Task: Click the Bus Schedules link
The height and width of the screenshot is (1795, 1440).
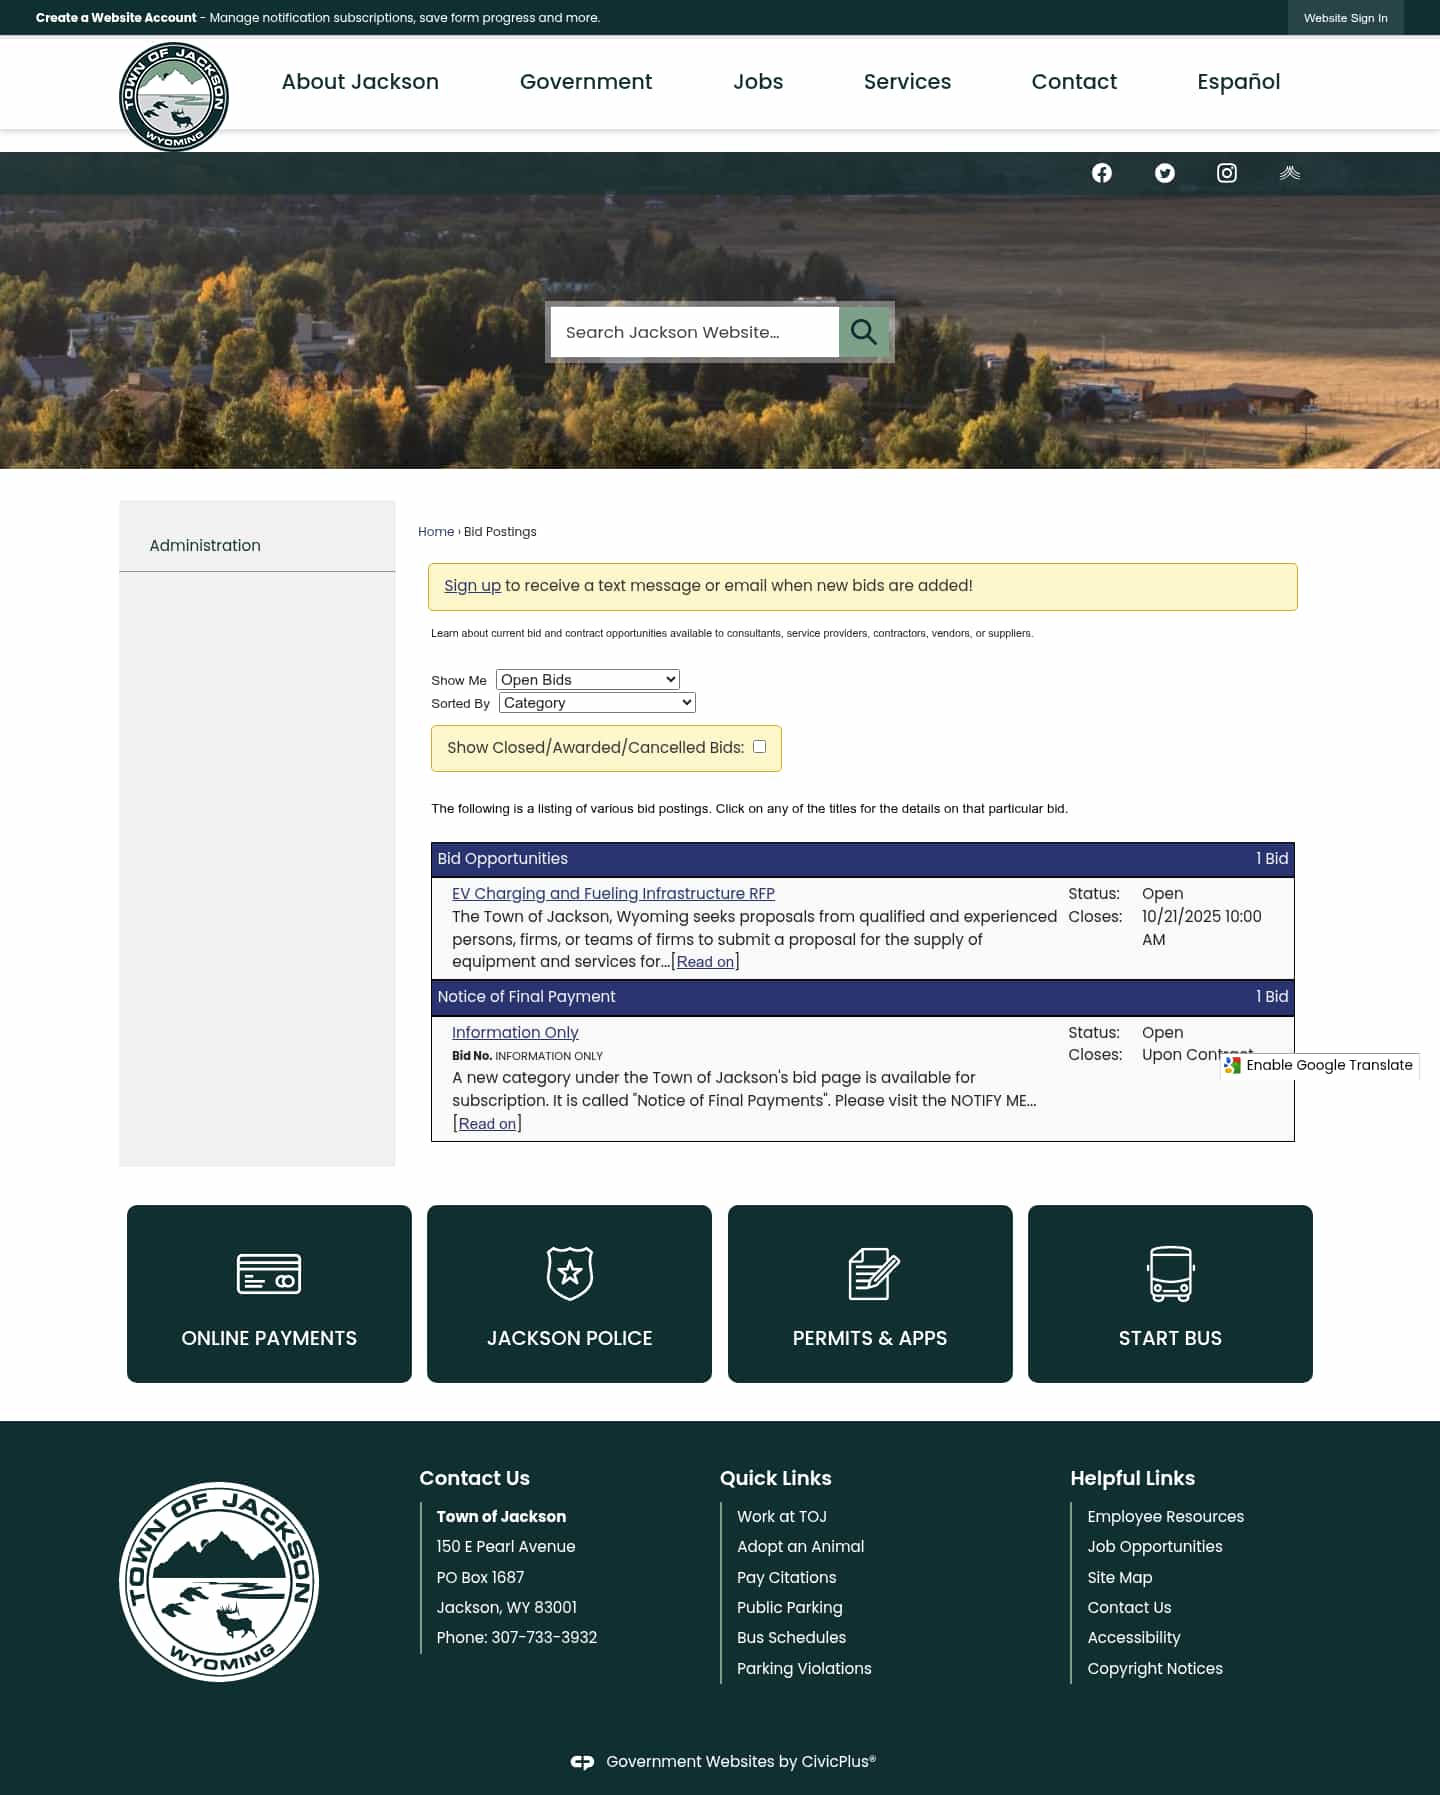Action: (x=792, y=1638)
